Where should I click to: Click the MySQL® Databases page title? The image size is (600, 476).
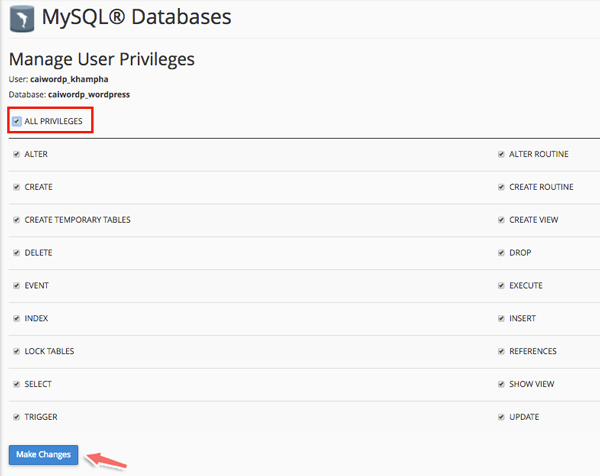coord(137,17)
